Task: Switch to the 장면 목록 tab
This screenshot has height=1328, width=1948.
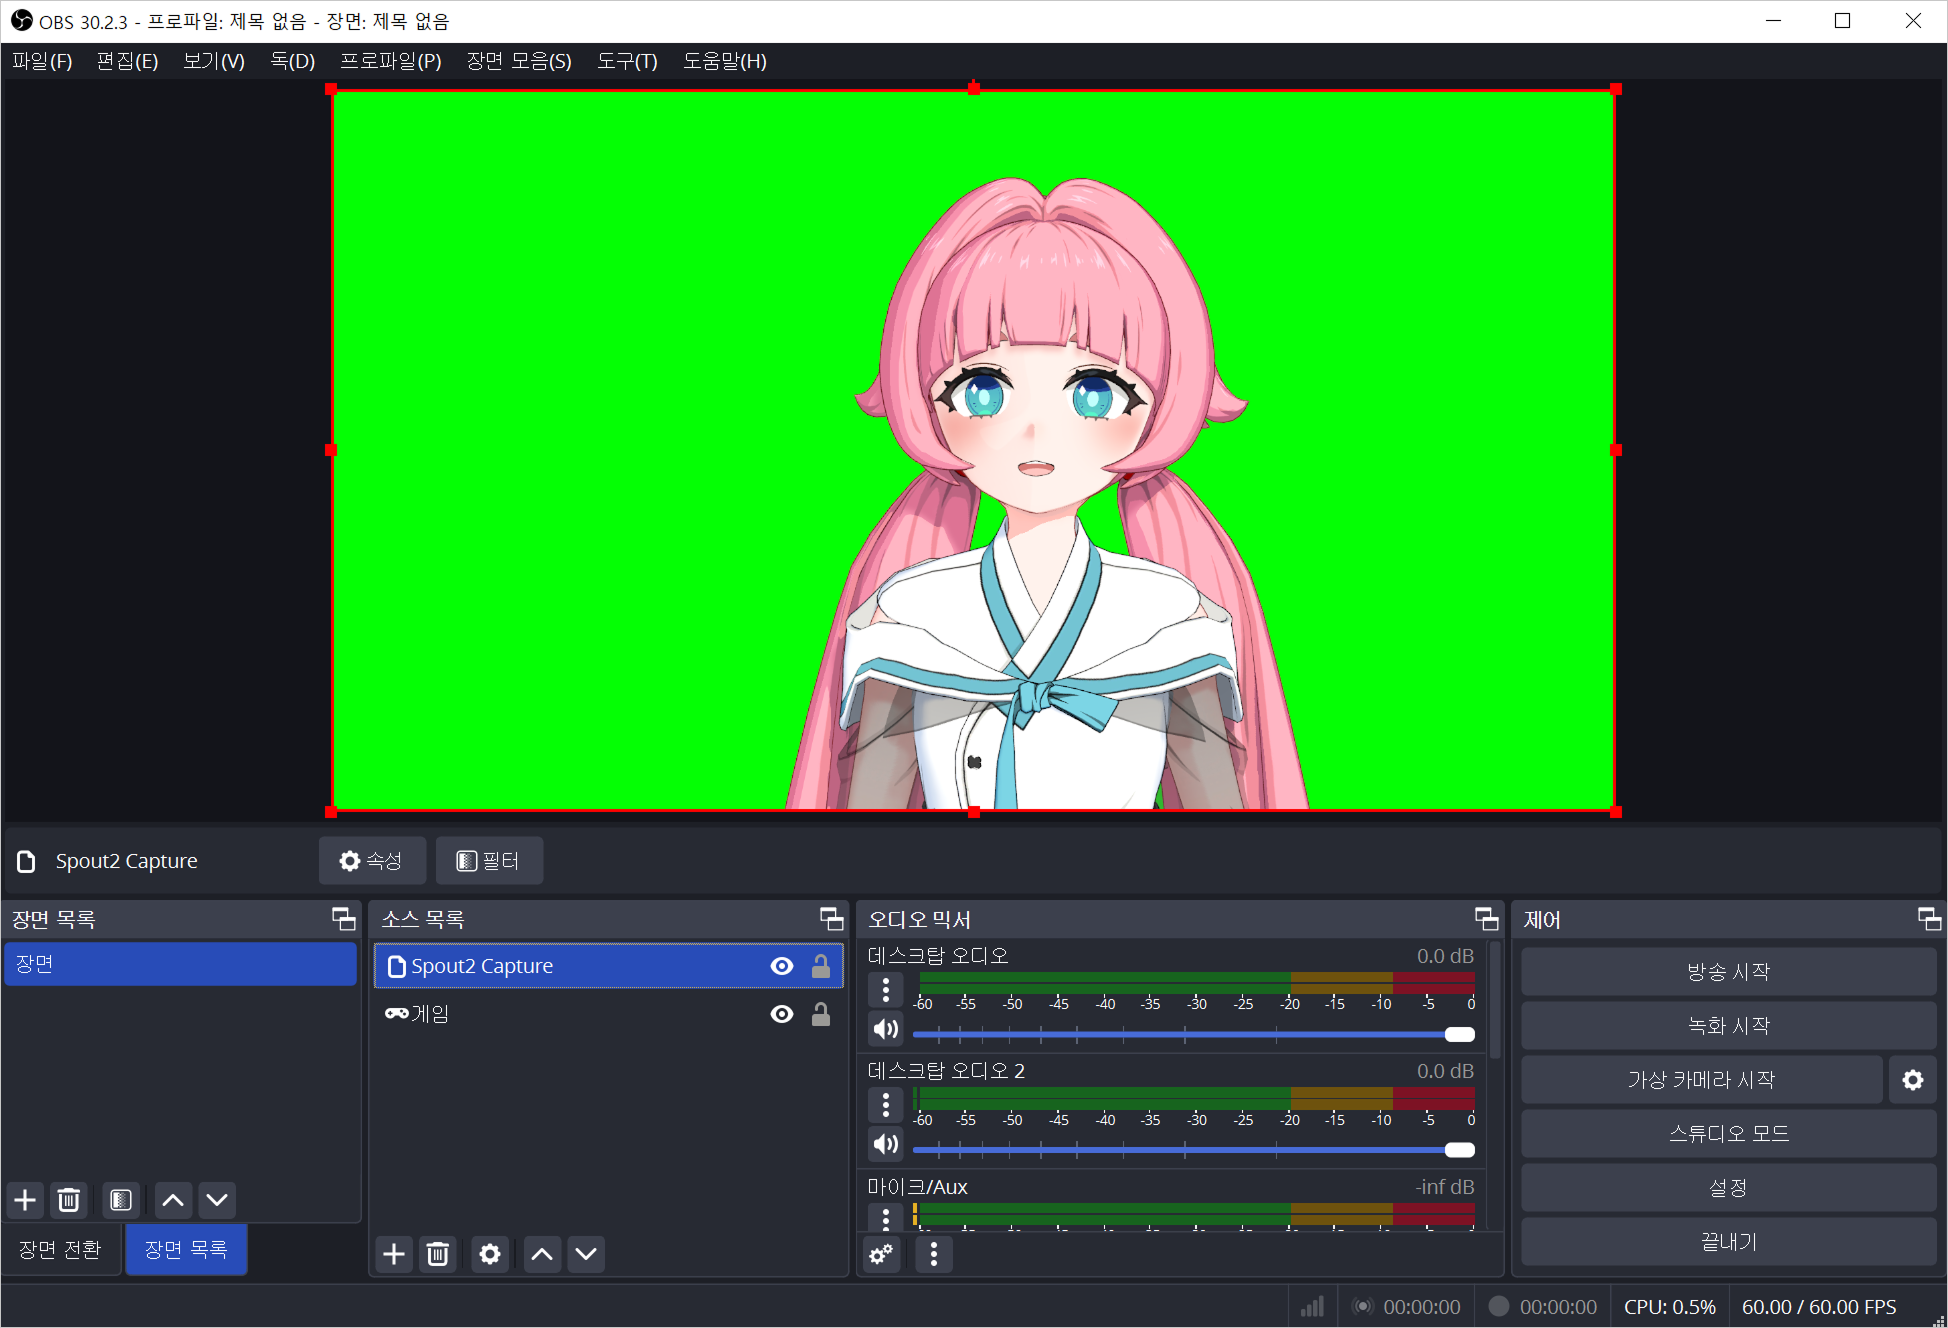Action: (x=186, y=1249)
